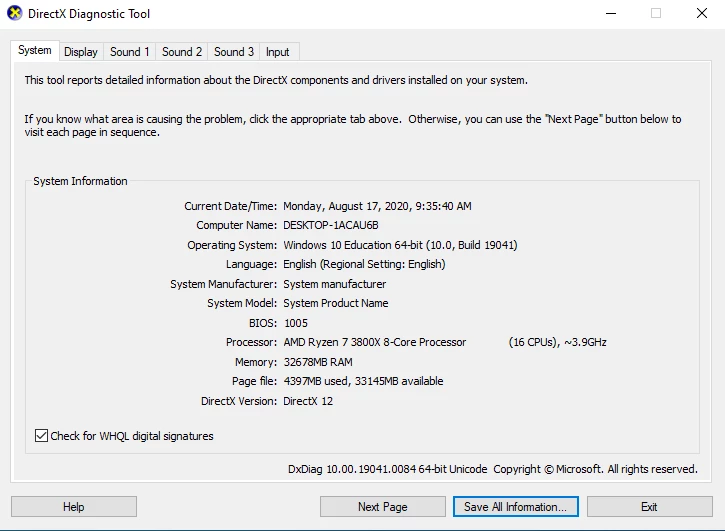Click the Language value English text
Viewport: 725px width, 531px height.
coord(364,264)
